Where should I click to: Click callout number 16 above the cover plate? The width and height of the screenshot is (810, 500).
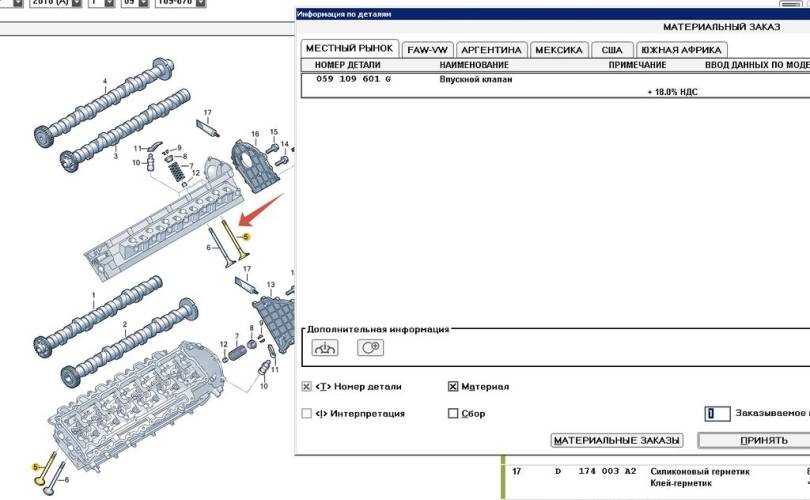coord(255,134)
